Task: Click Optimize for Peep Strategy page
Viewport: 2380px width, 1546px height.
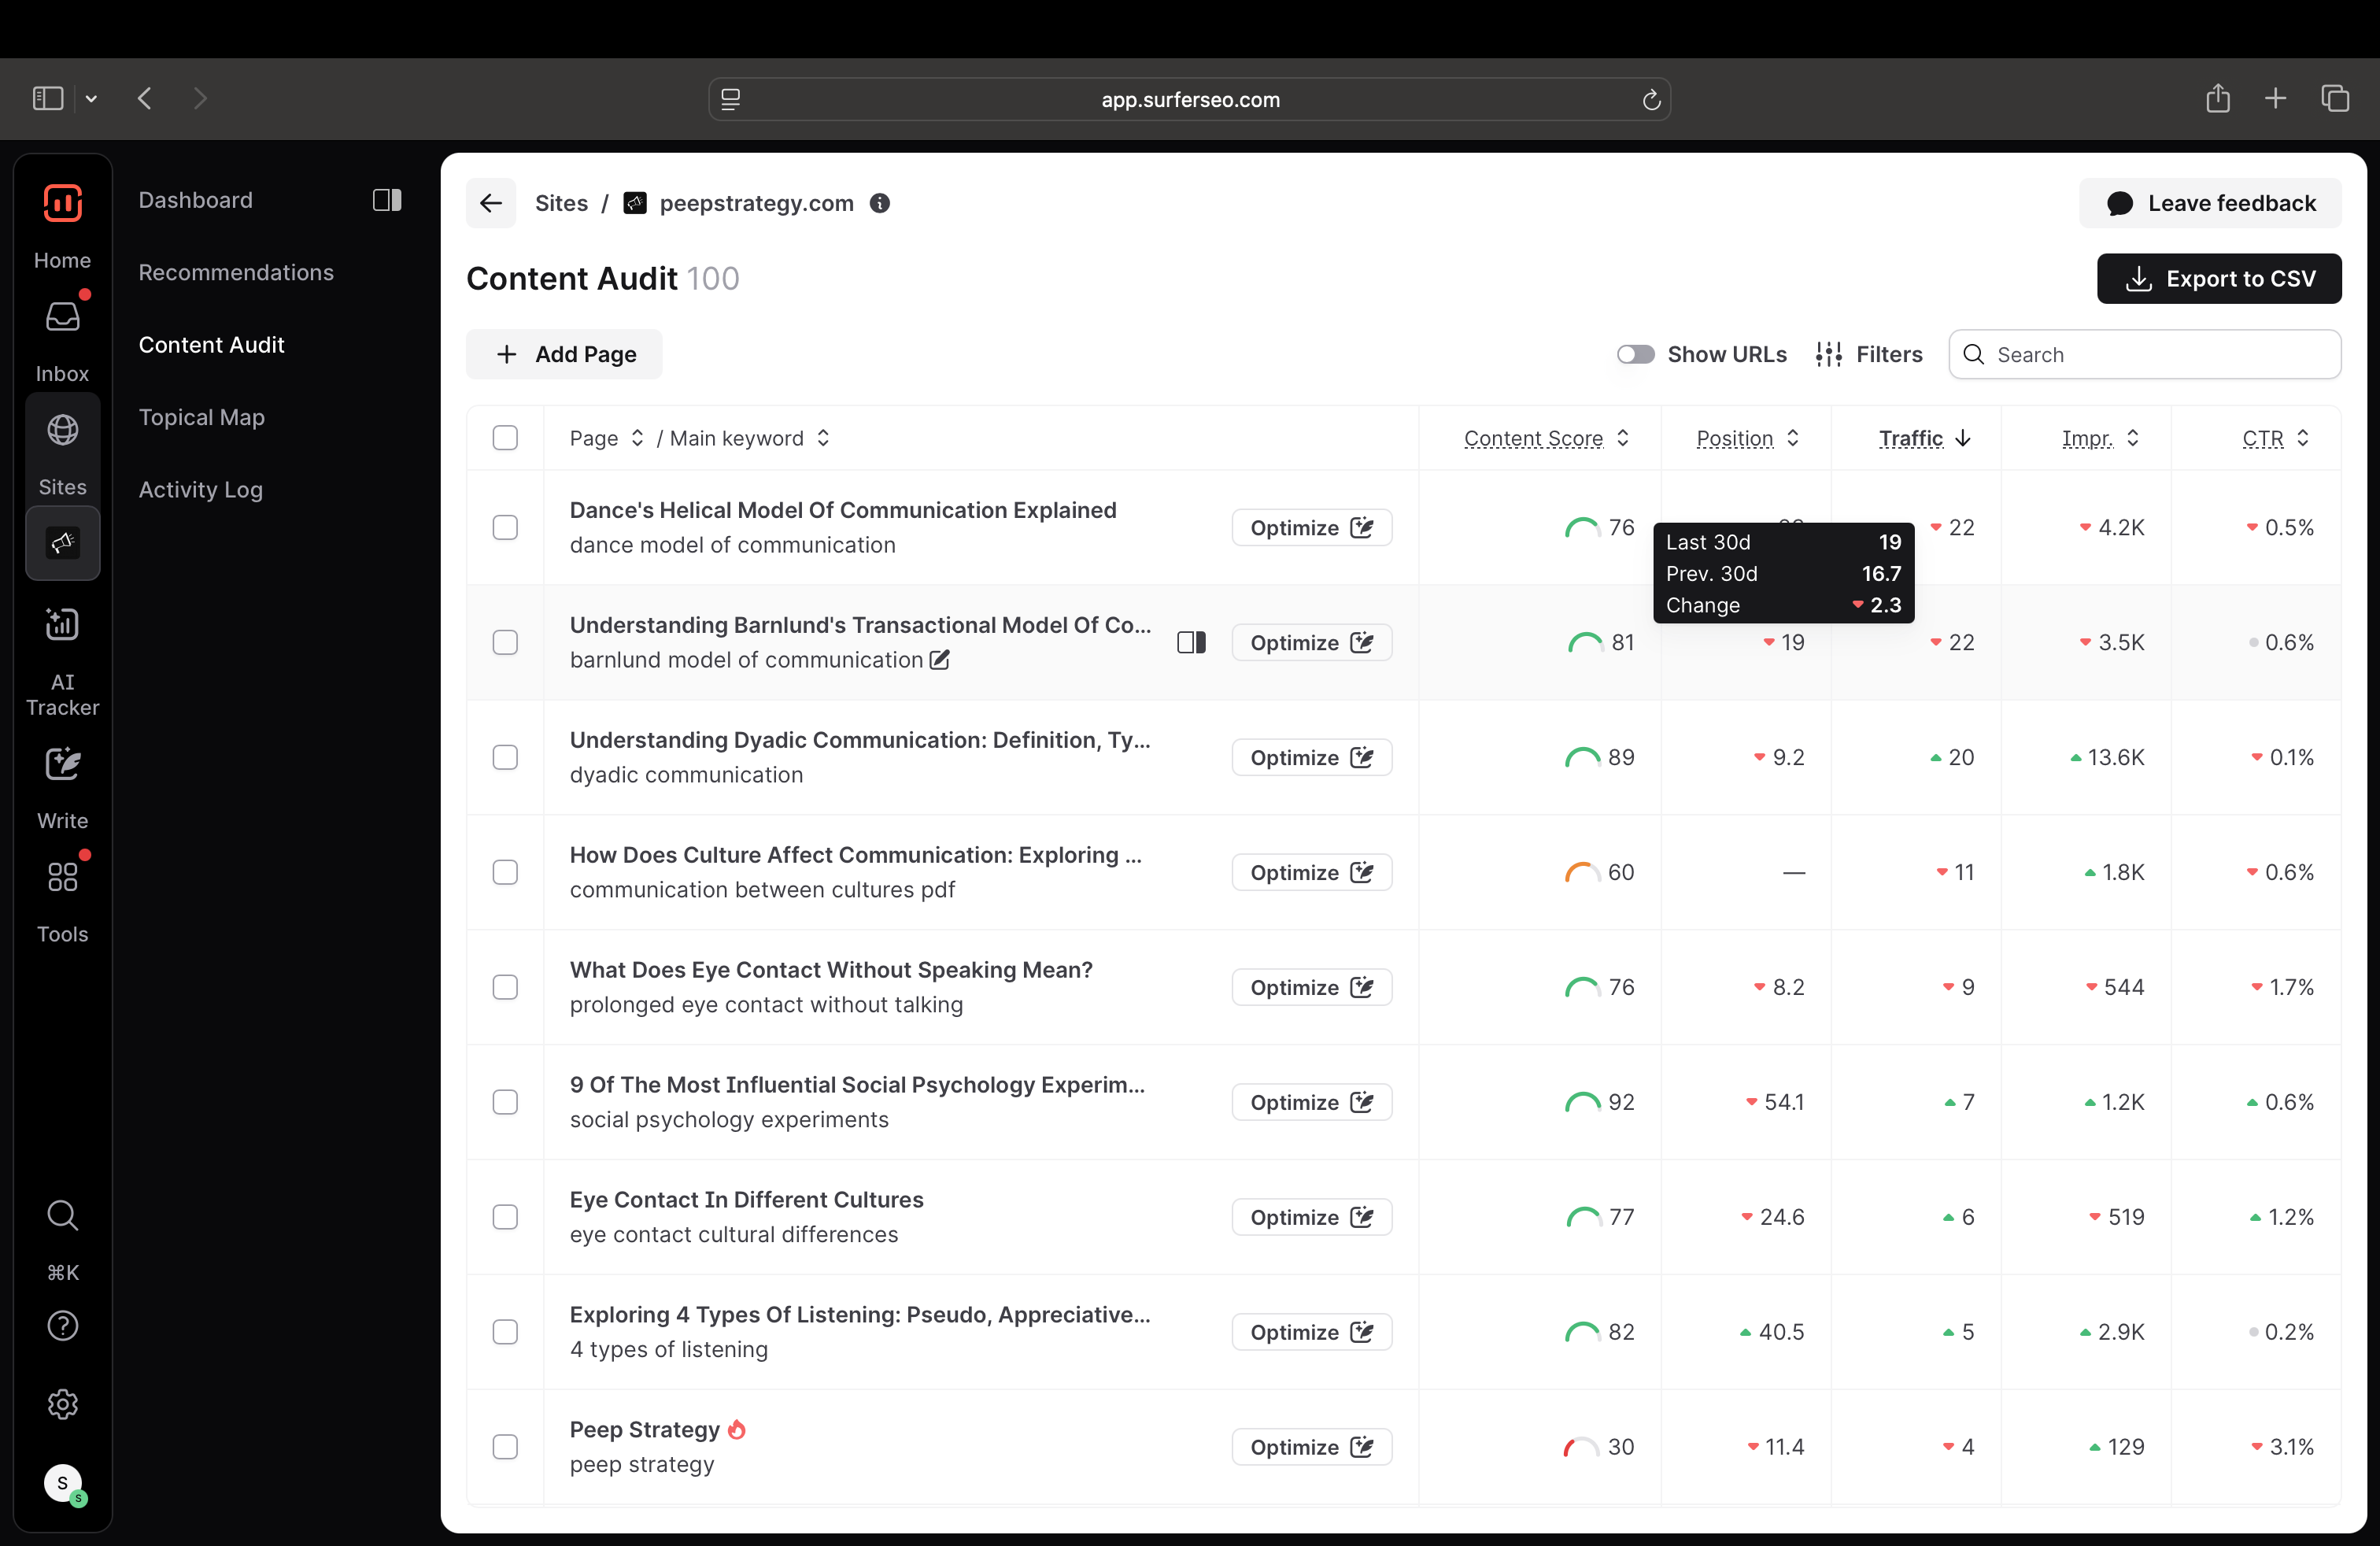Action: 1310,1447
